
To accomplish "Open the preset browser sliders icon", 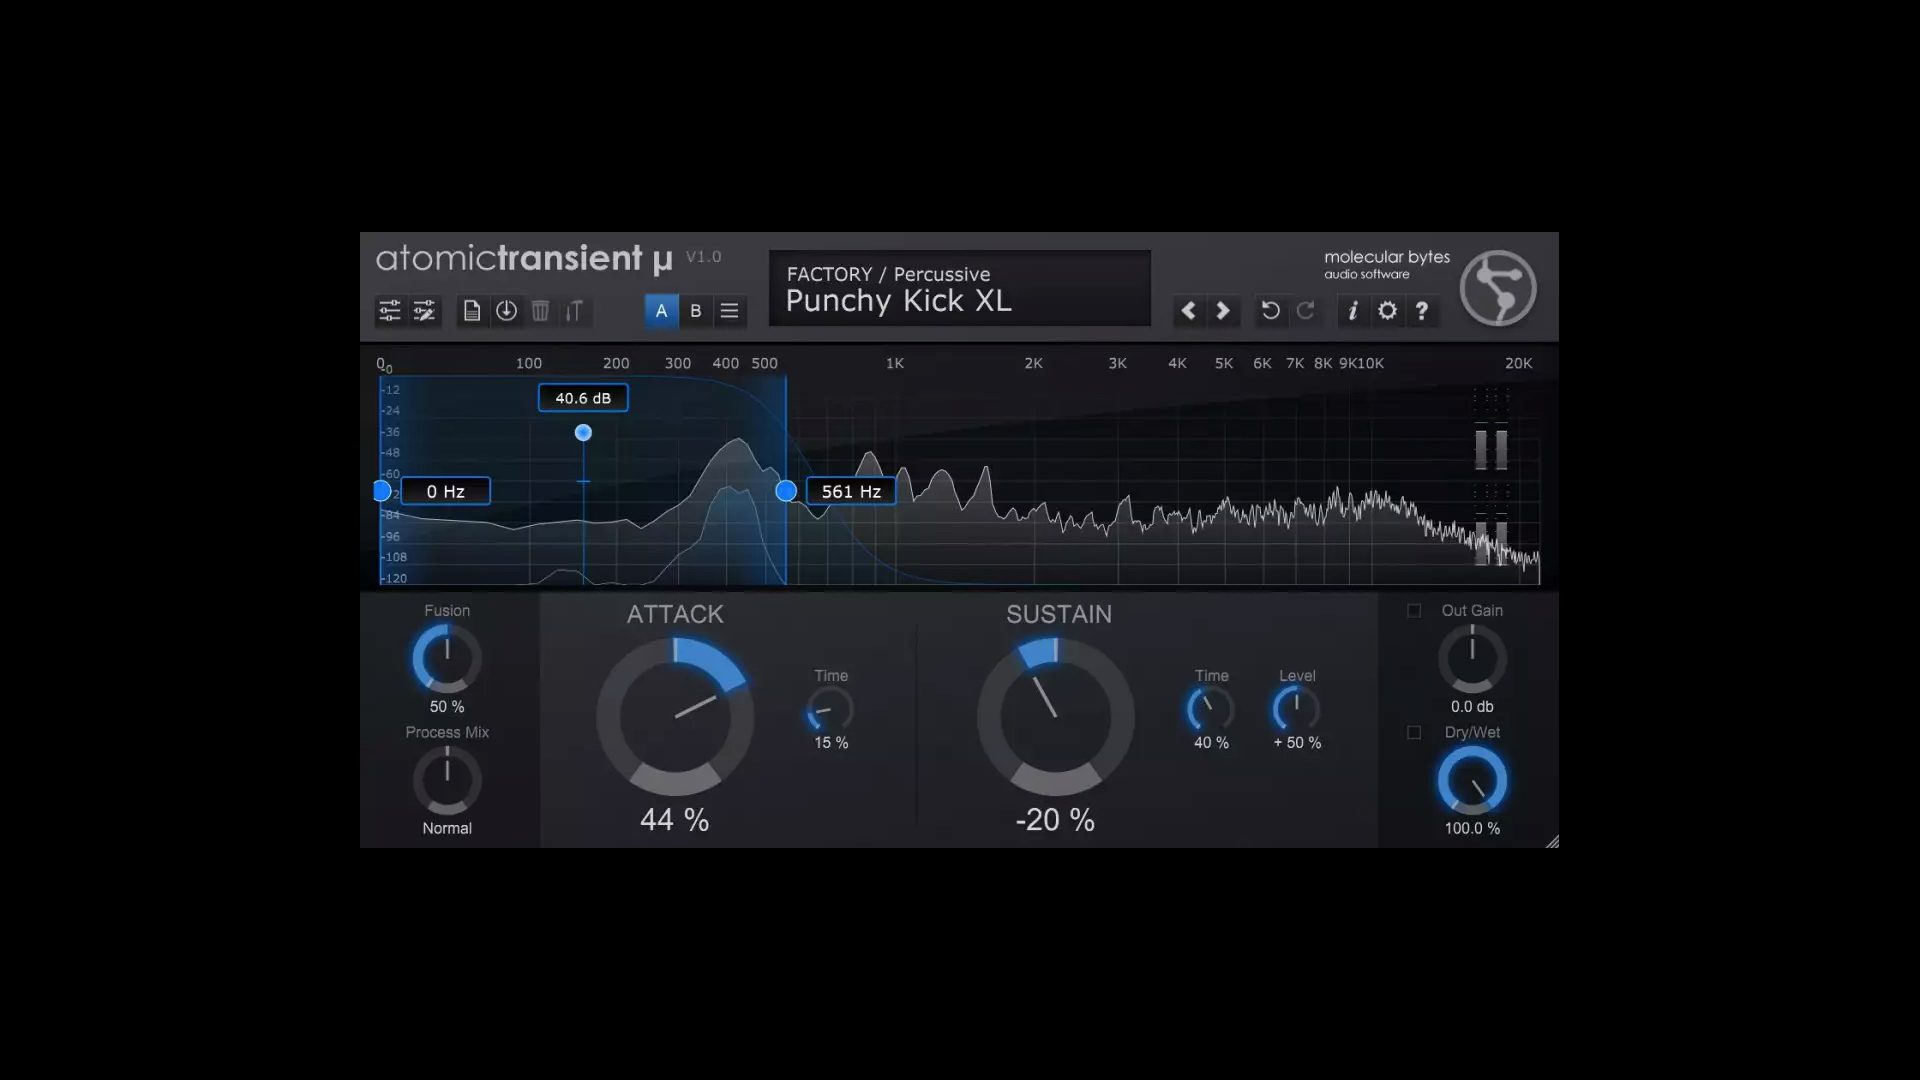I will tap(389, 311).
